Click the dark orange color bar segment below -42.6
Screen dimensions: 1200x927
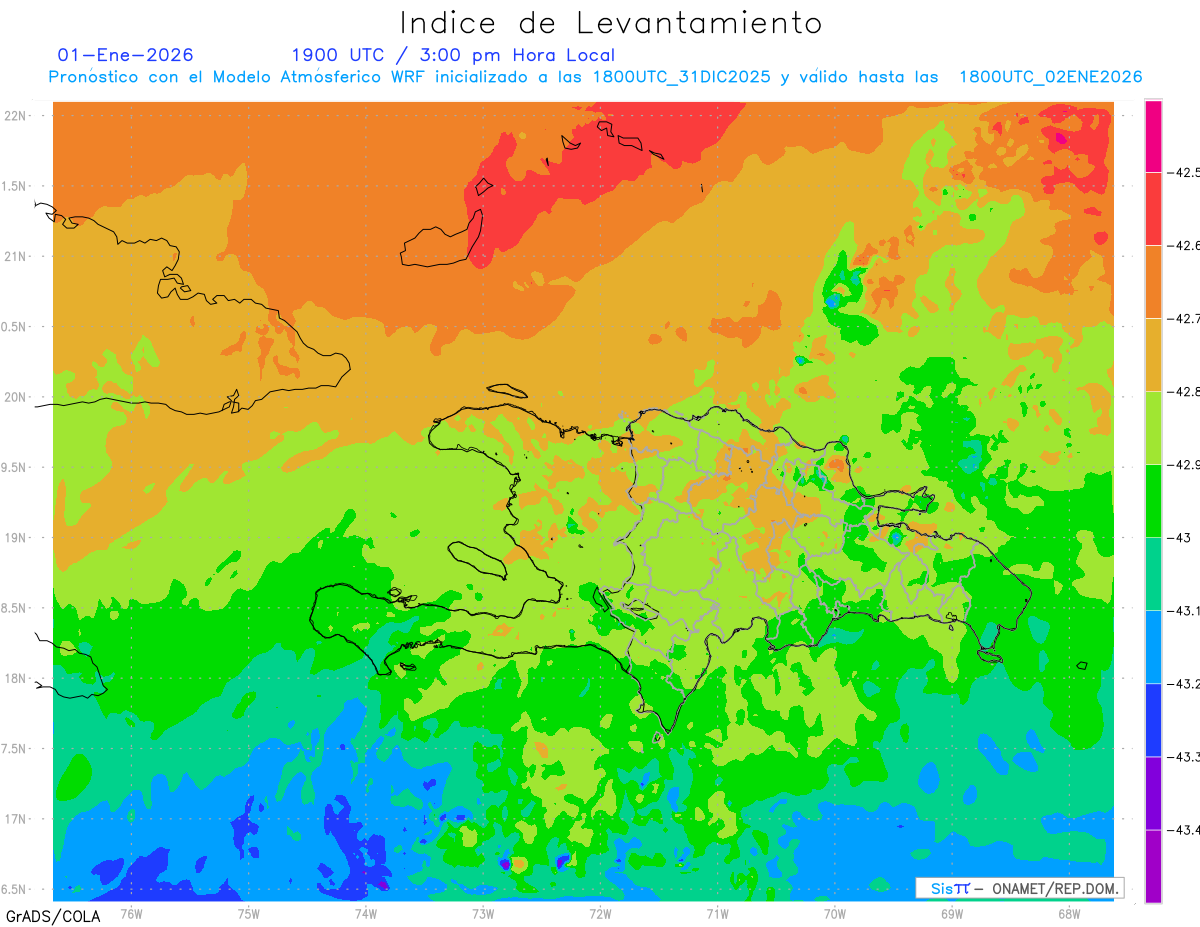click(1153, 282)
